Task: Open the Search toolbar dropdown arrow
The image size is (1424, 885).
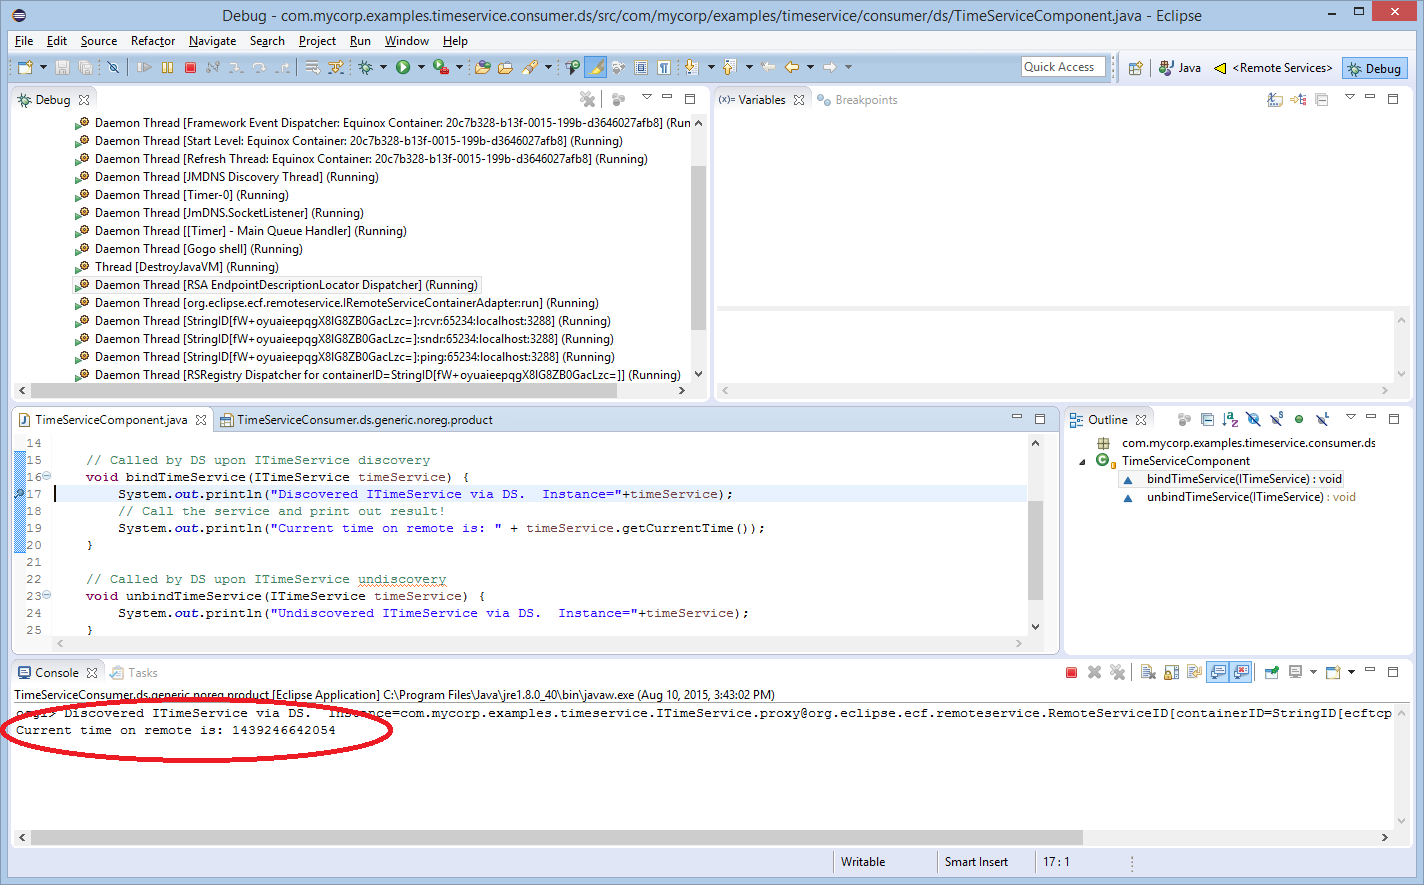Action: (548, 67)
